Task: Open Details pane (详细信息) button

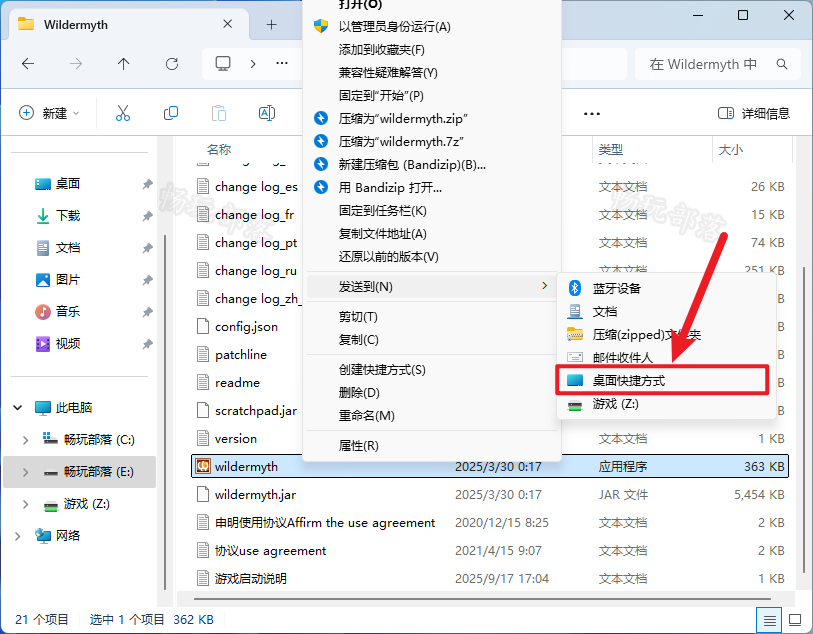Action: click(x=753, y=113)
